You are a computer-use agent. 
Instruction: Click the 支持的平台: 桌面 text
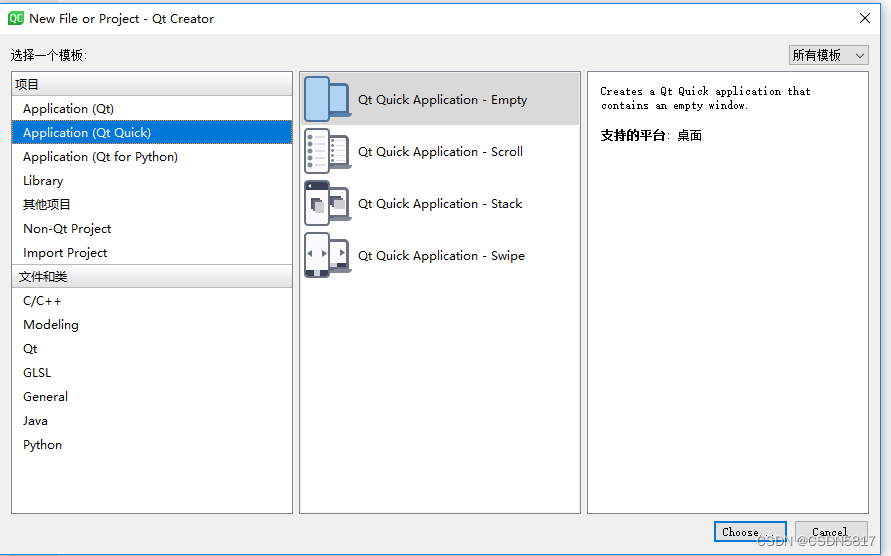tap(651, 135)
